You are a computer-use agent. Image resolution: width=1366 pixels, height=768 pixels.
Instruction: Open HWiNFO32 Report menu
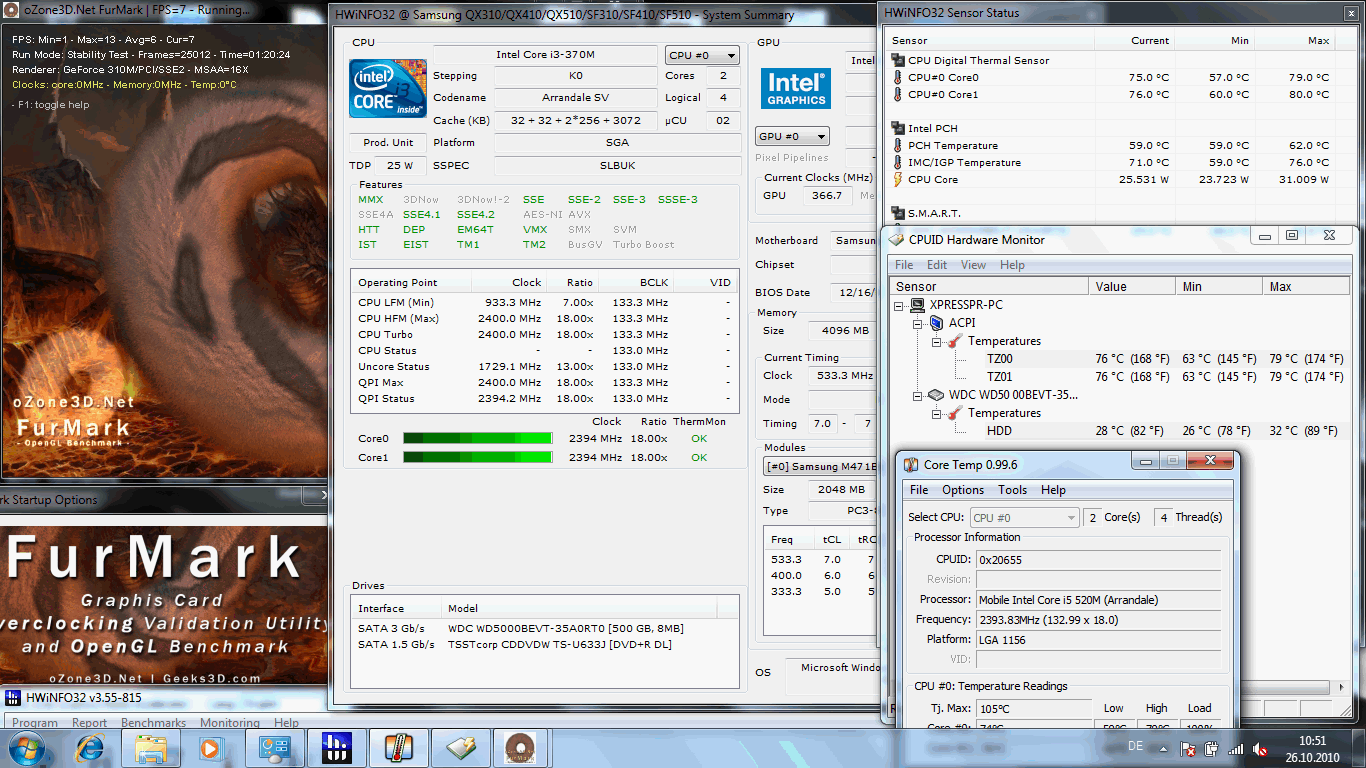coord(90,722)
